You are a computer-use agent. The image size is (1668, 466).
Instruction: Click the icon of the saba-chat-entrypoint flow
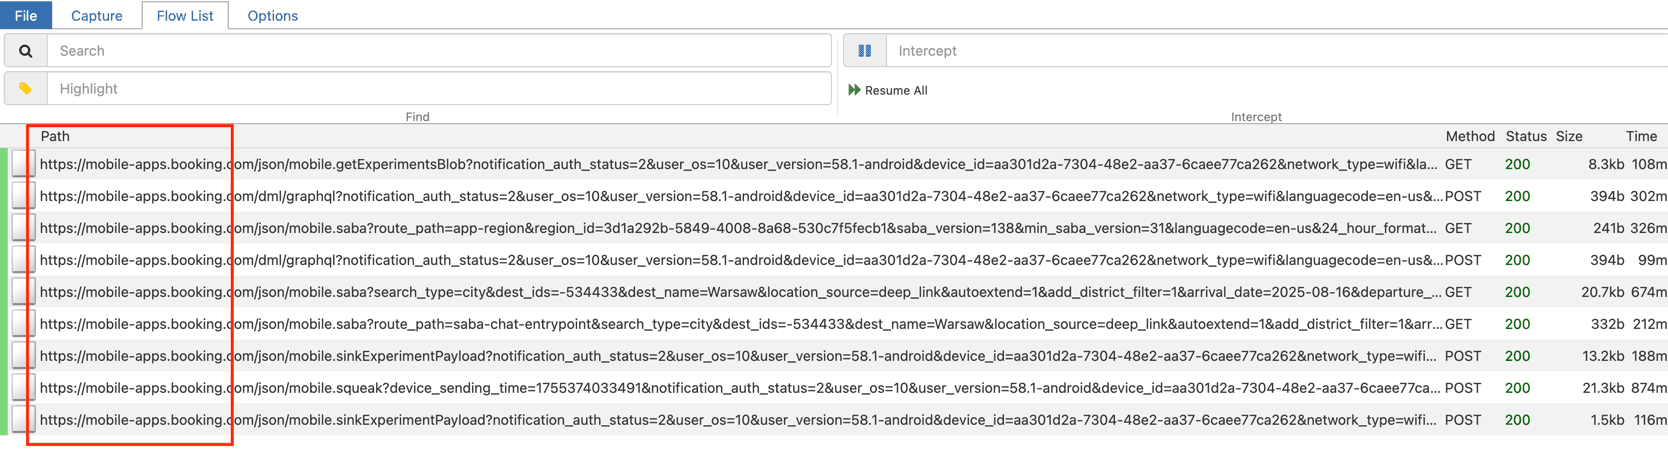(23, 324)
